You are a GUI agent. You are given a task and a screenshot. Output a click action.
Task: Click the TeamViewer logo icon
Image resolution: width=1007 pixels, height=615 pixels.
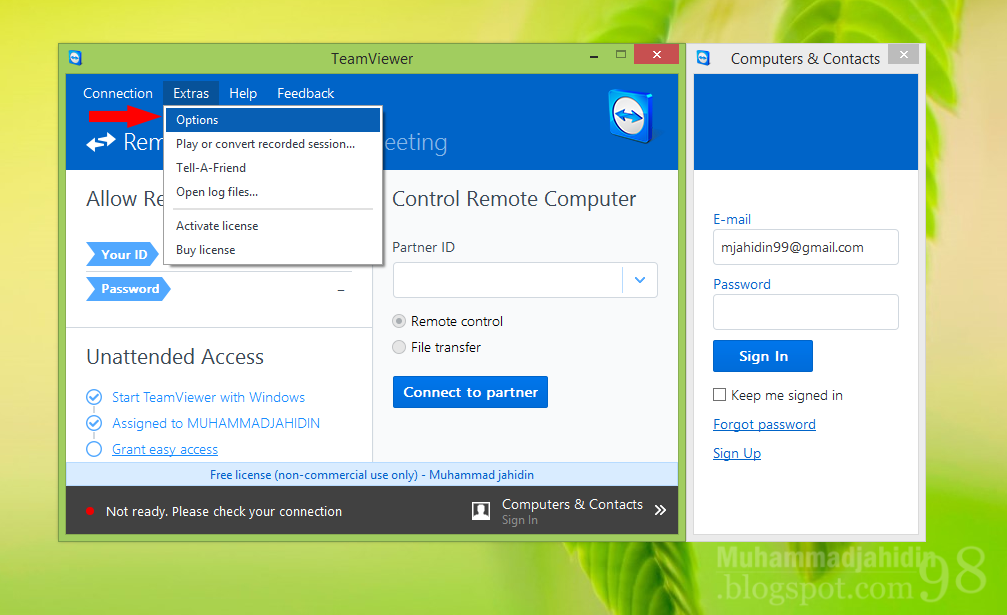(630, 115)
